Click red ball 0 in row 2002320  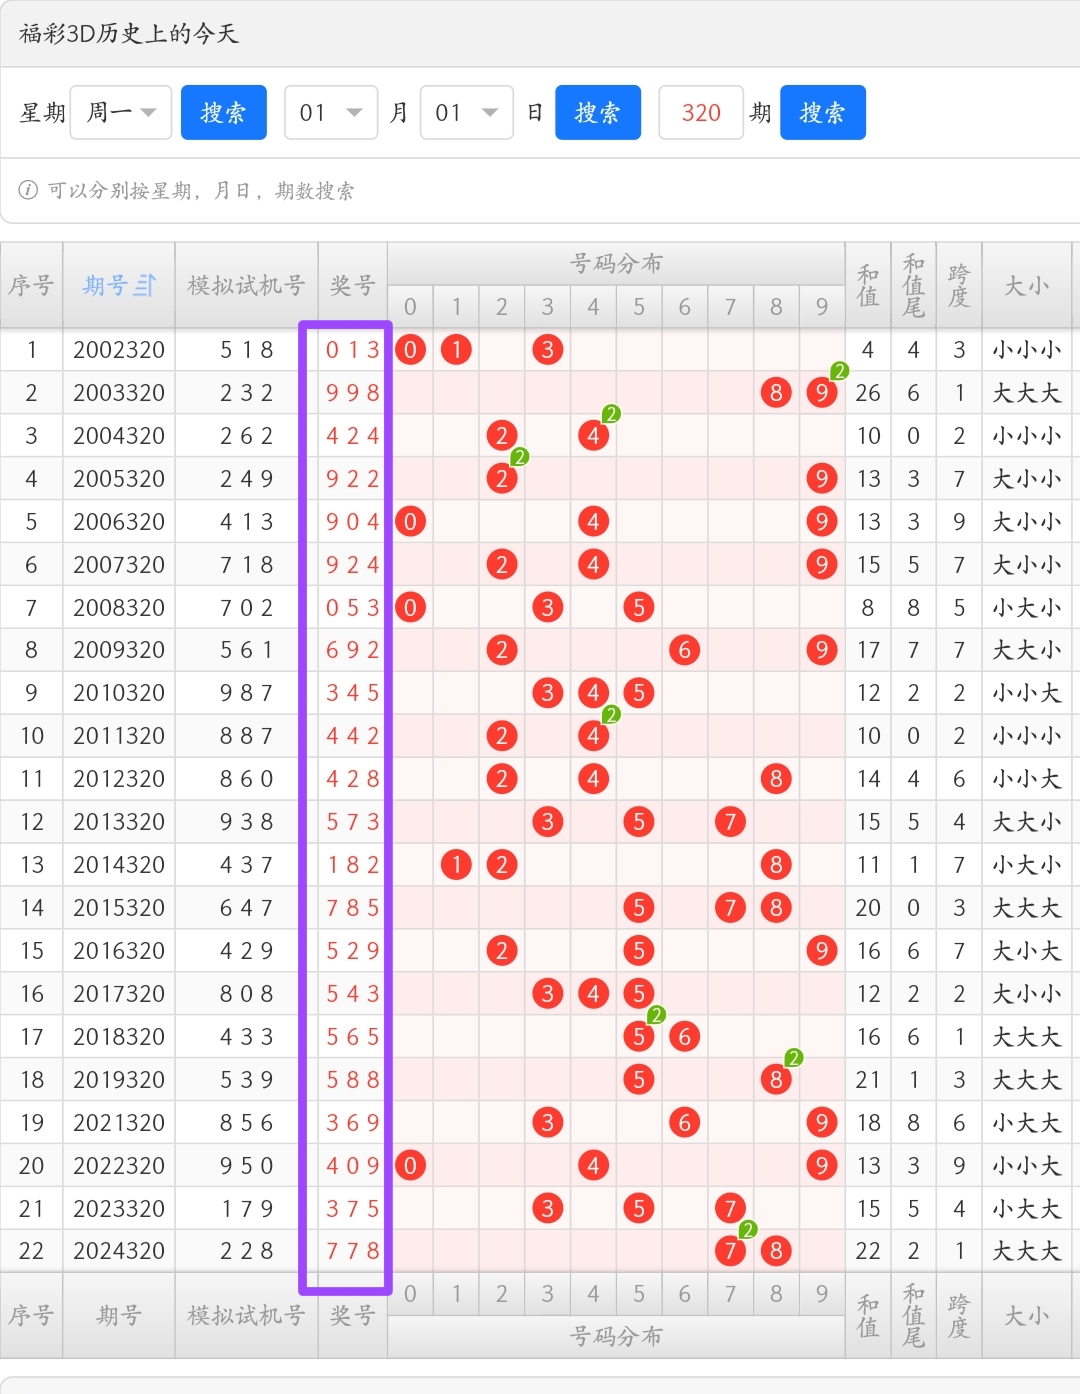click(410, 350)
